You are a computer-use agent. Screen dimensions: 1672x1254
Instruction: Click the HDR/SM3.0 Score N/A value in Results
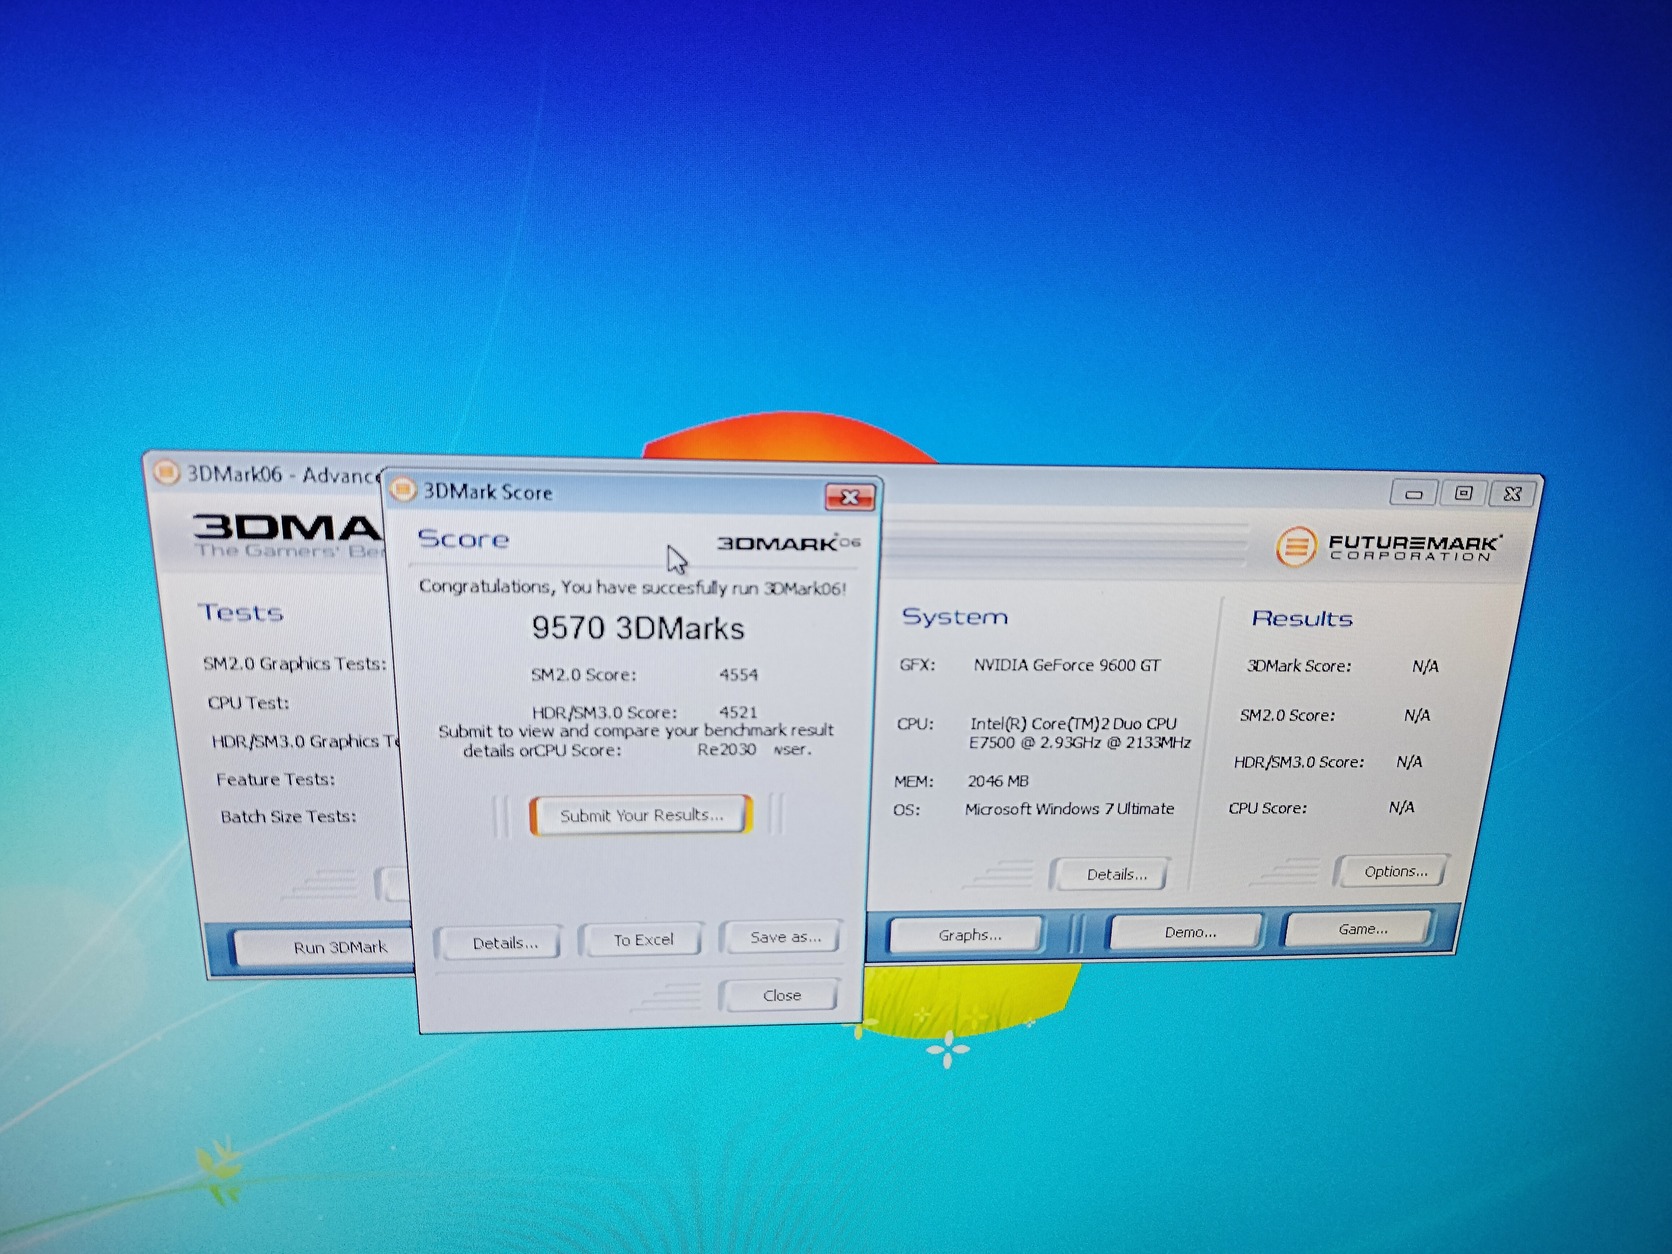click(x=1409, y=762)
